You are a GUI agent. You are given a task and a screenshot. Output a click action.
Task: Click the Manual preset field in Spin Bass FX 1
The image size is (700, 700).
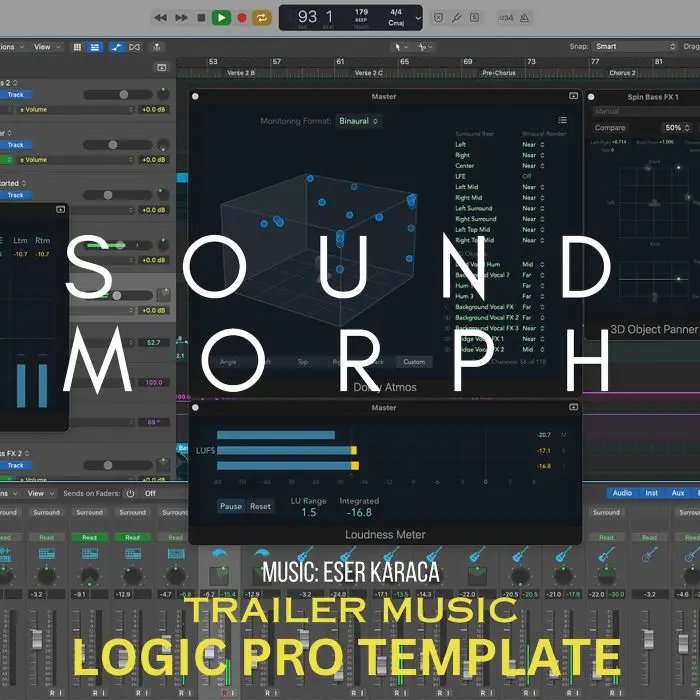coord(646,111)
